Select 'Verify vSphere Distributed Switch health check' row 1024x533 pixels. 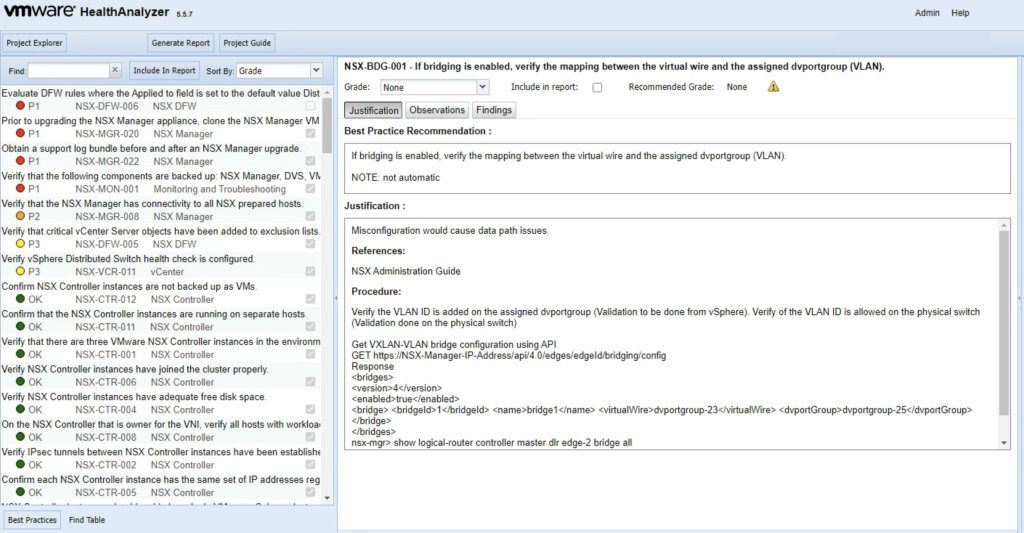pos(161,265)
